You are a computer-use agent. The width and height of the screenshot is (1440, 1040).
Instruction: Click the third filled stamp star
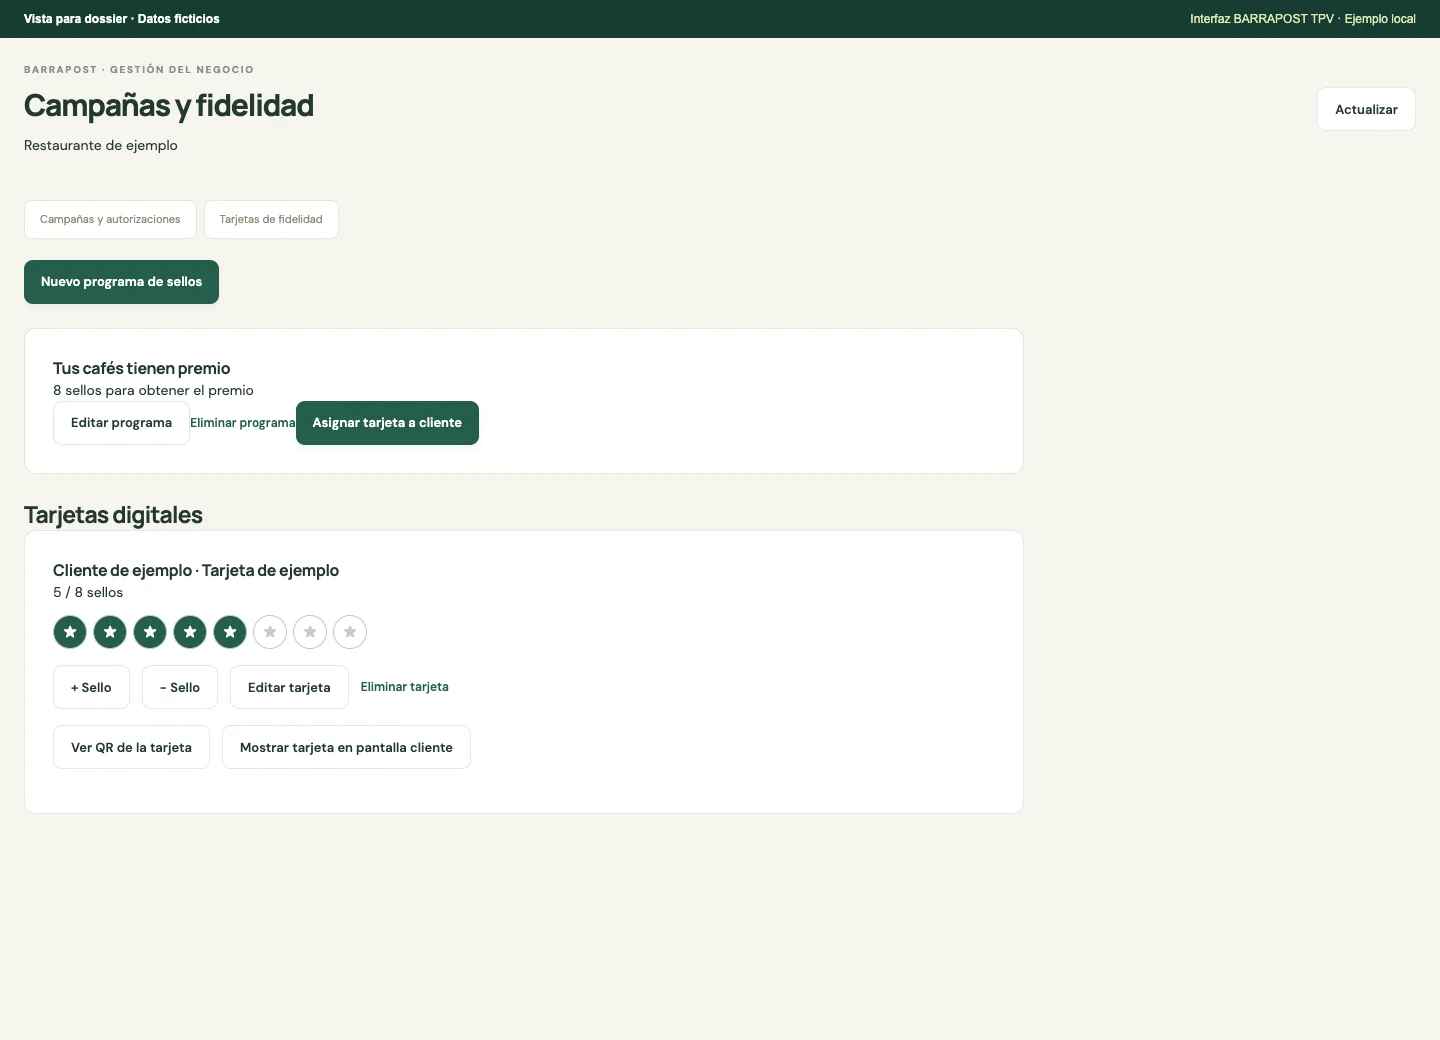(x=150, y=632)
